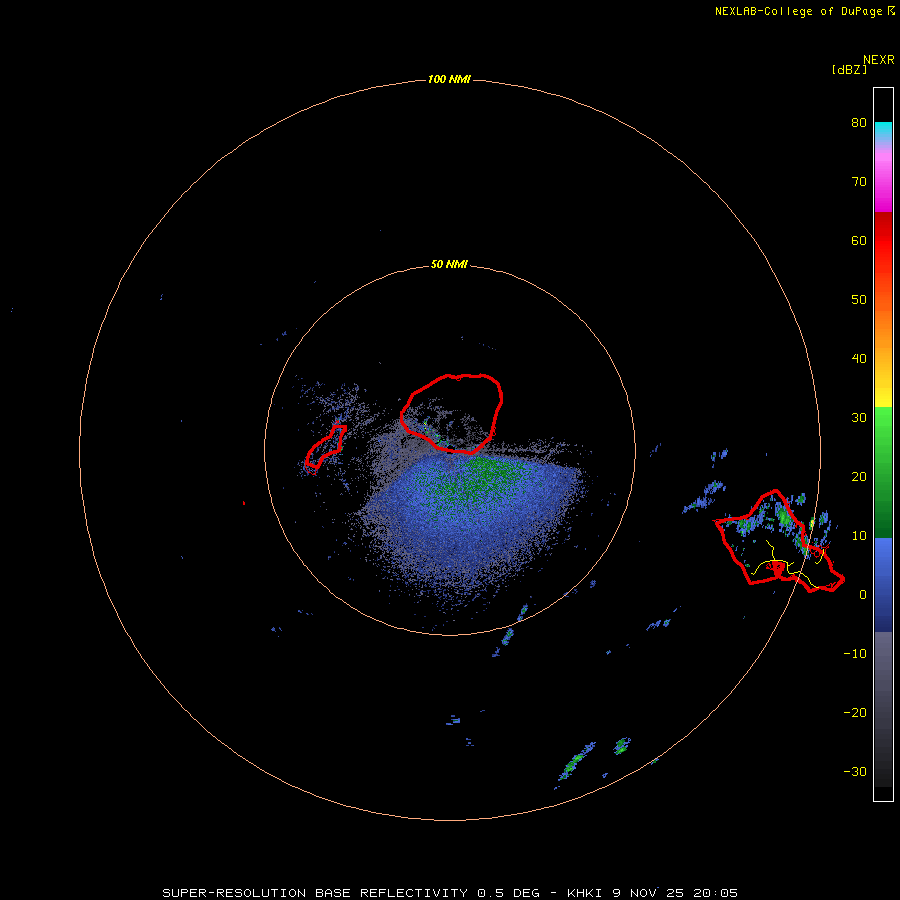Viewport: 900px width, 900px height.
Task: Click the green segment of the color bar
Action: point(883,472)
